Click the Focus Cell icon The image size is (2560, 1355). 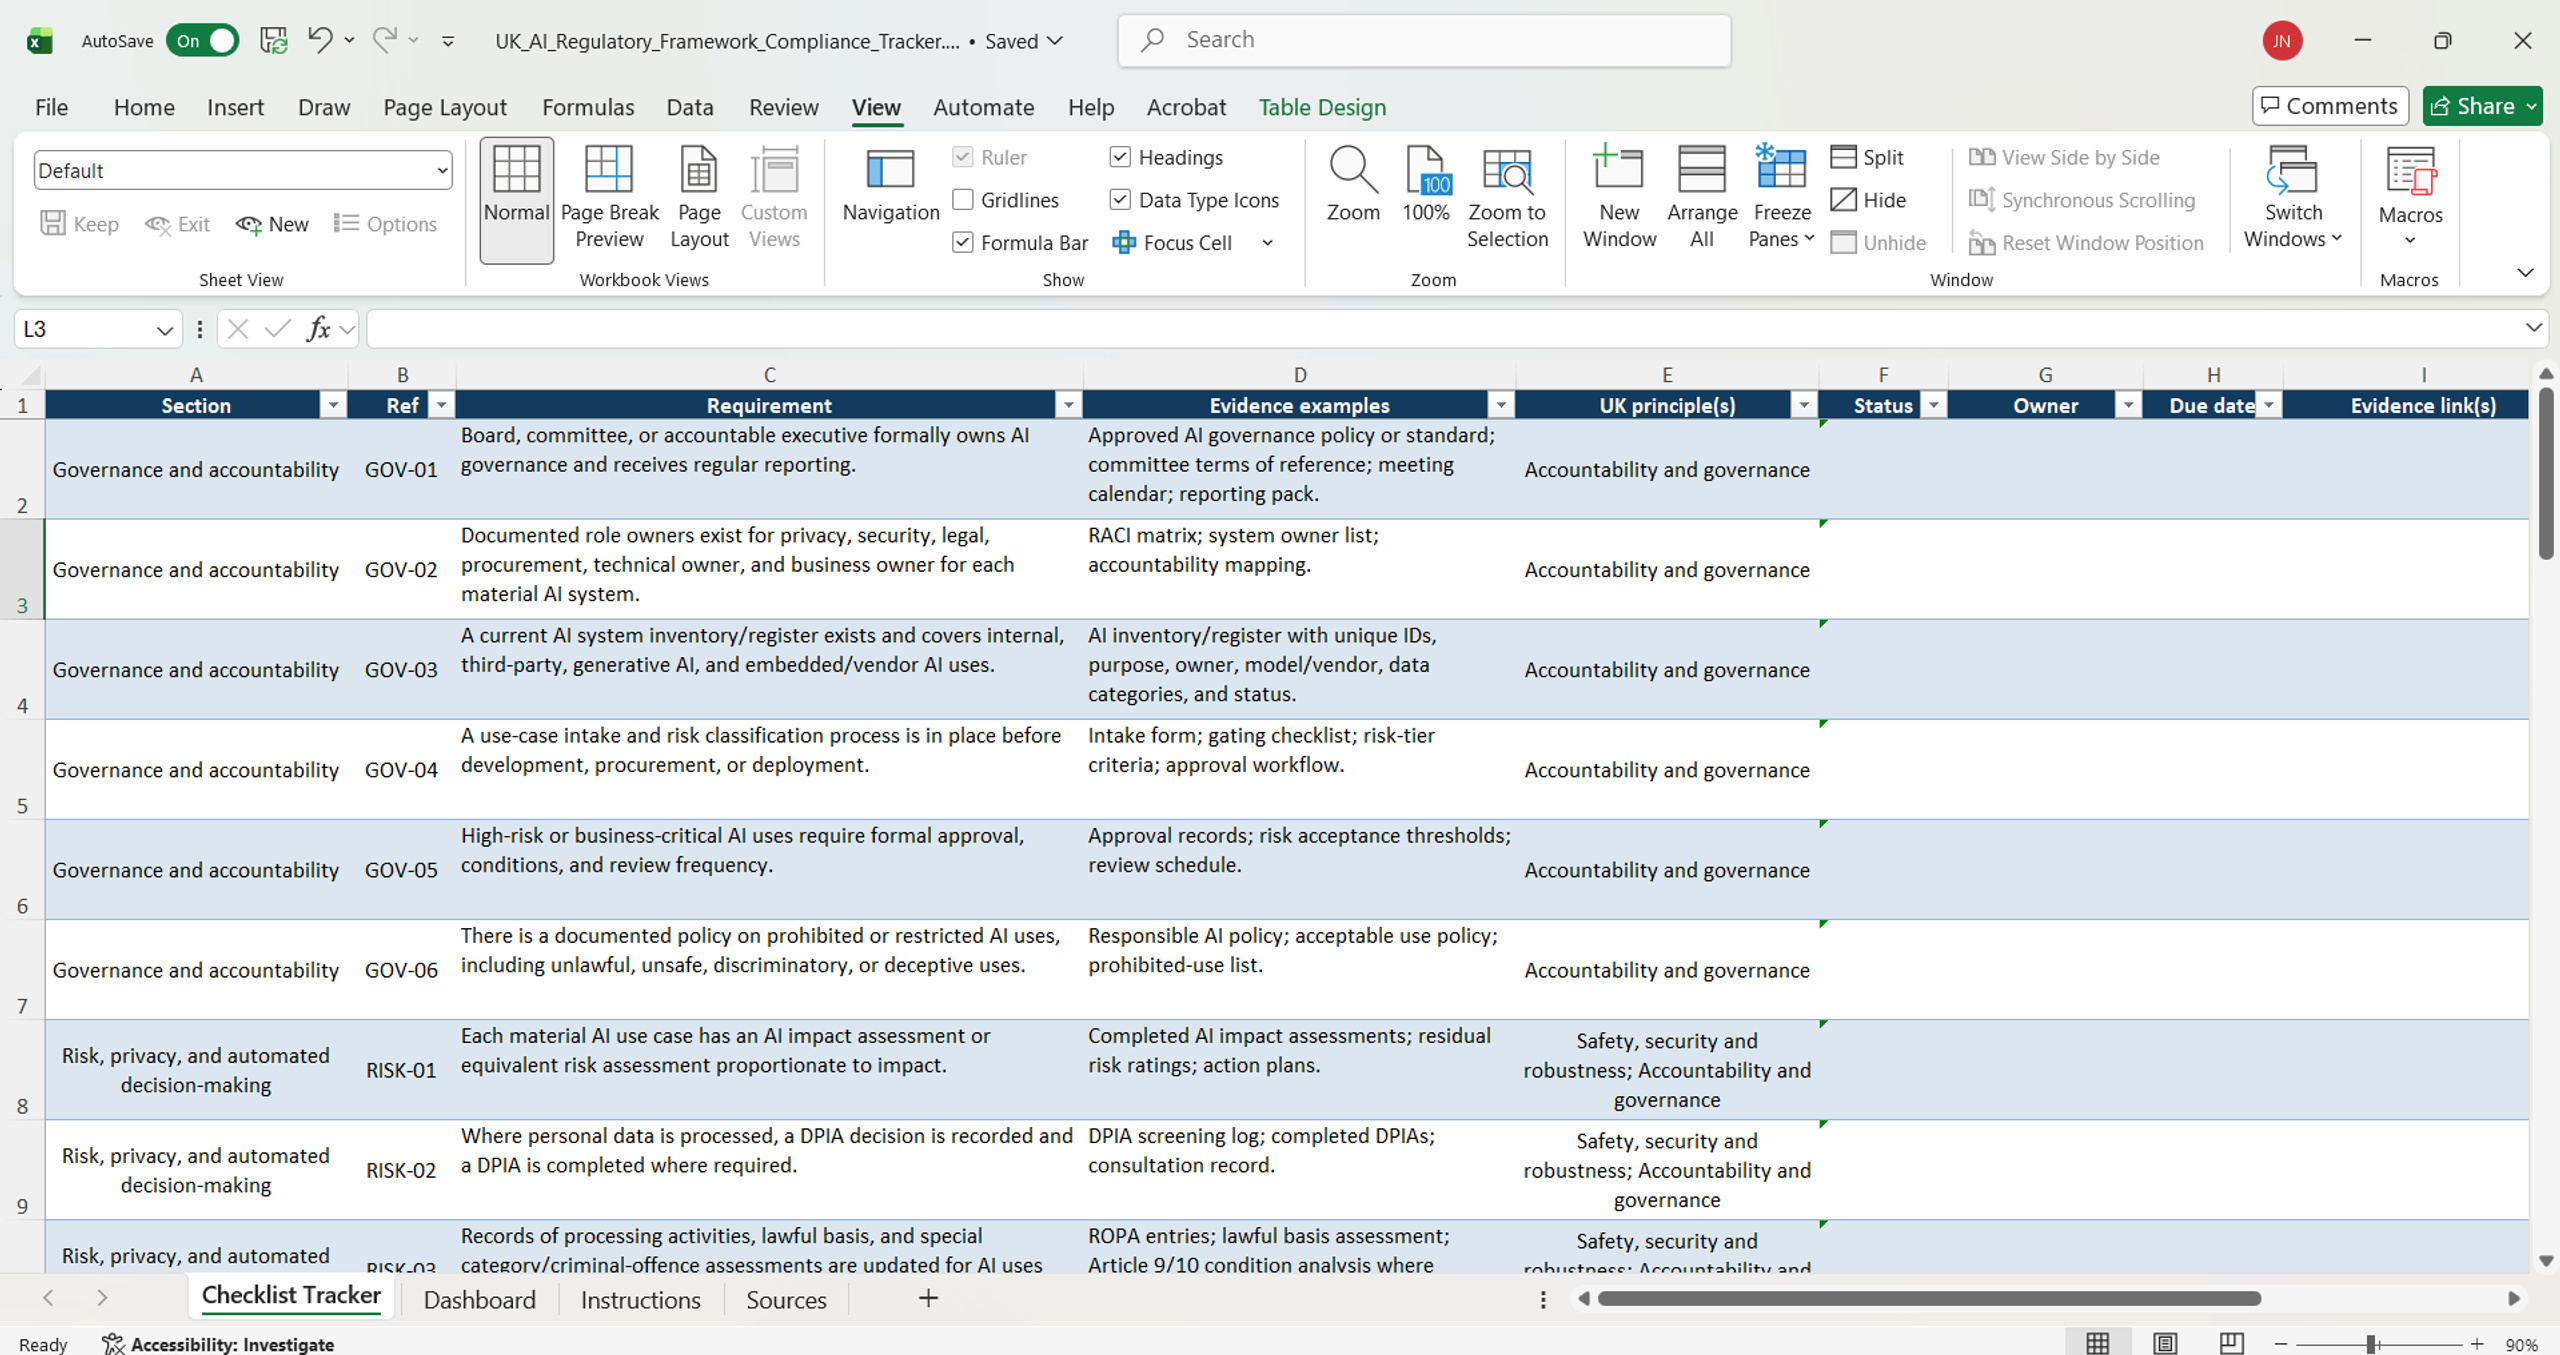[1124, 242]
